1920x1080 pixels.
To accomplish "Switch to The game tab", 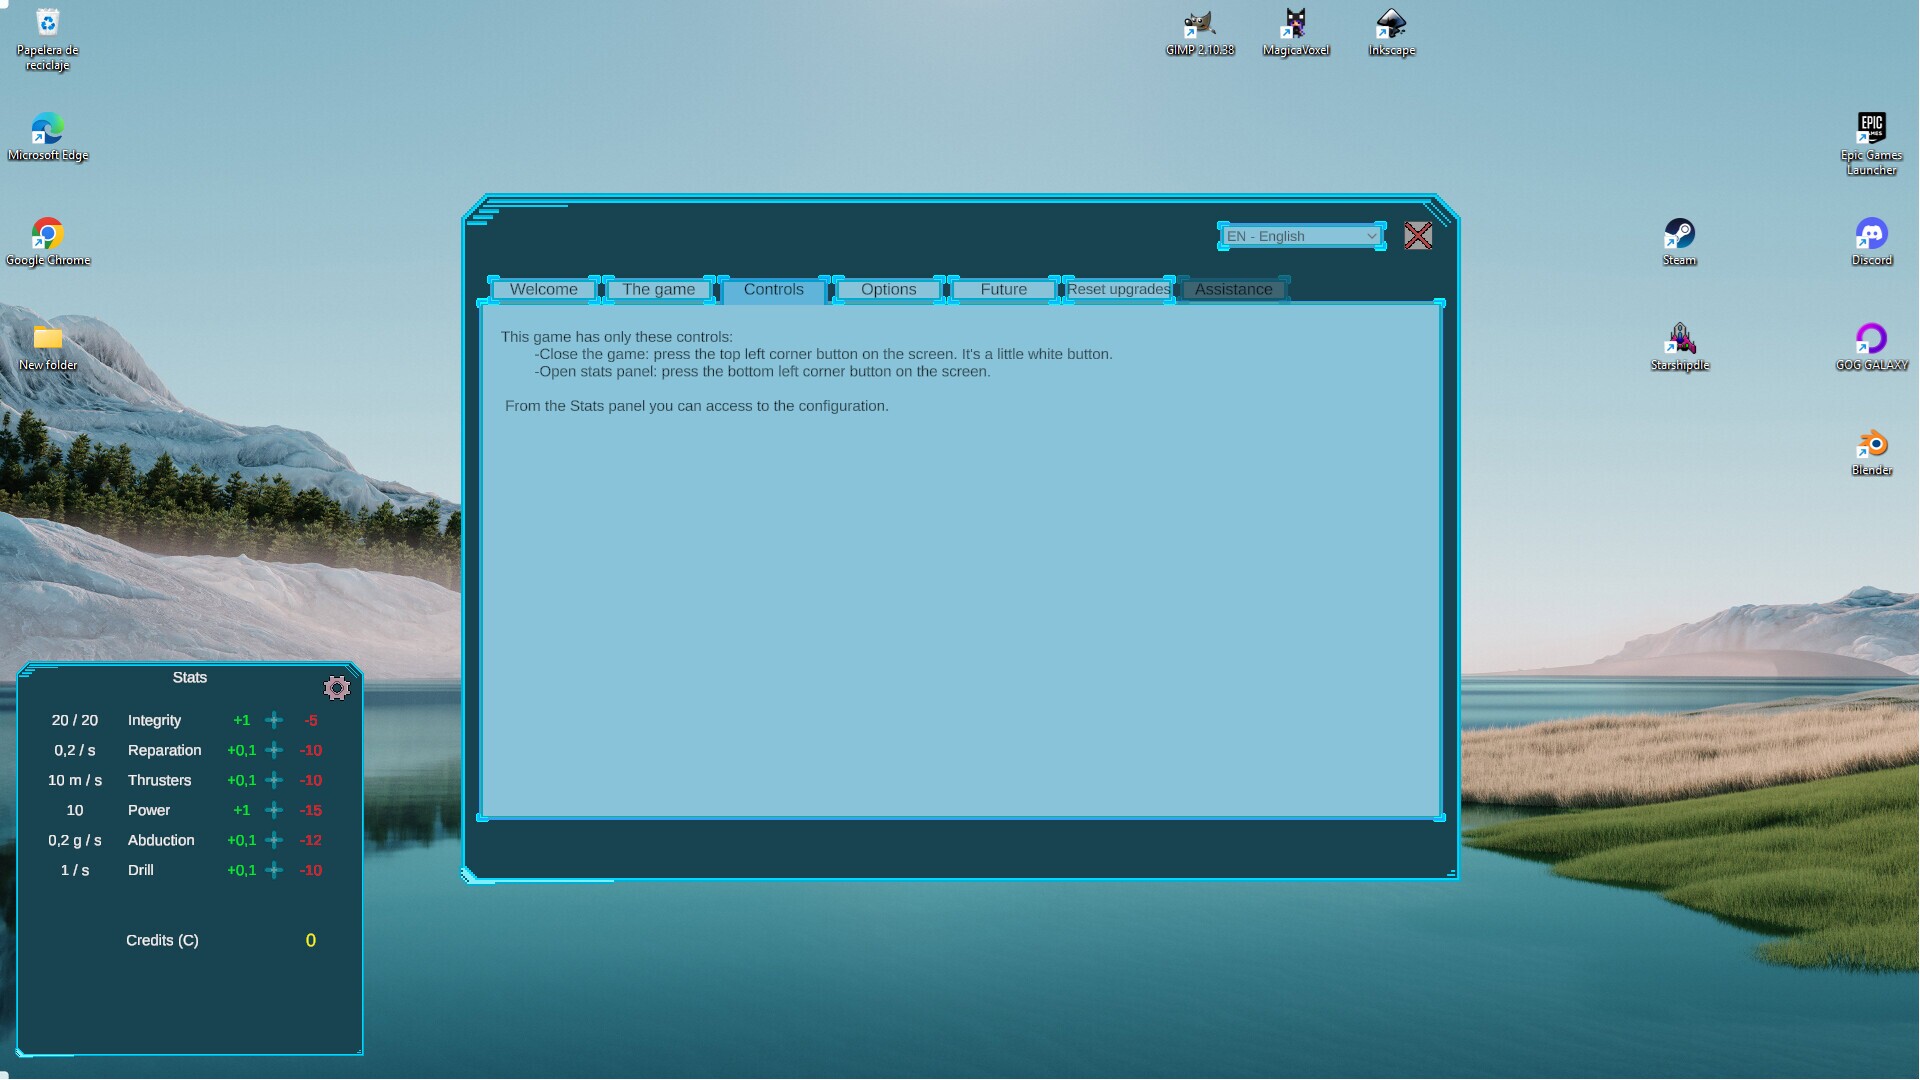I will (x=658, y=289).
